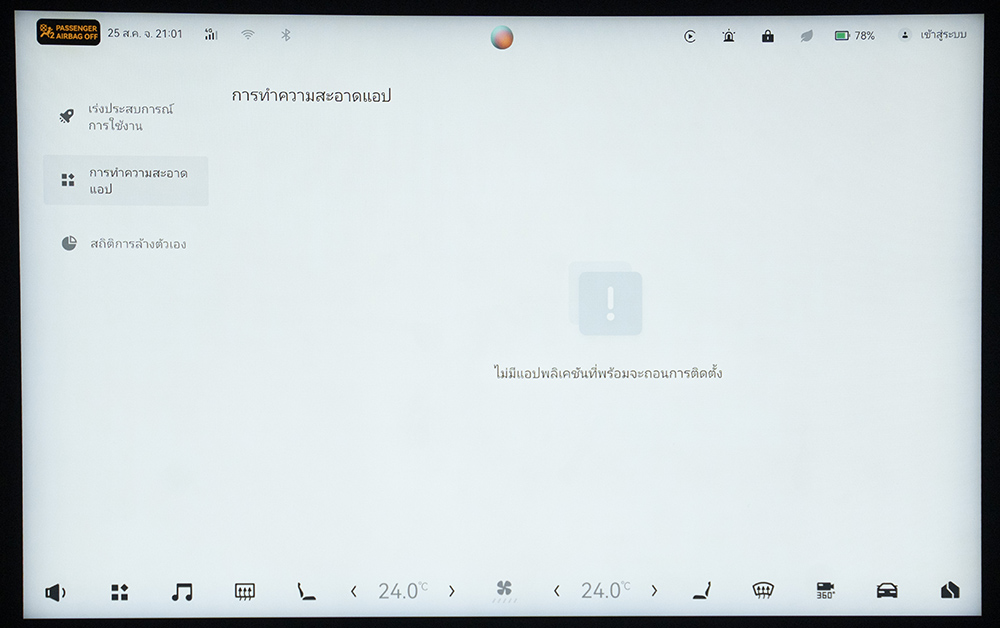Open the apps grid in bottom bar
1000x628 pixels.
pyautogui.click(x=119, y=592)
